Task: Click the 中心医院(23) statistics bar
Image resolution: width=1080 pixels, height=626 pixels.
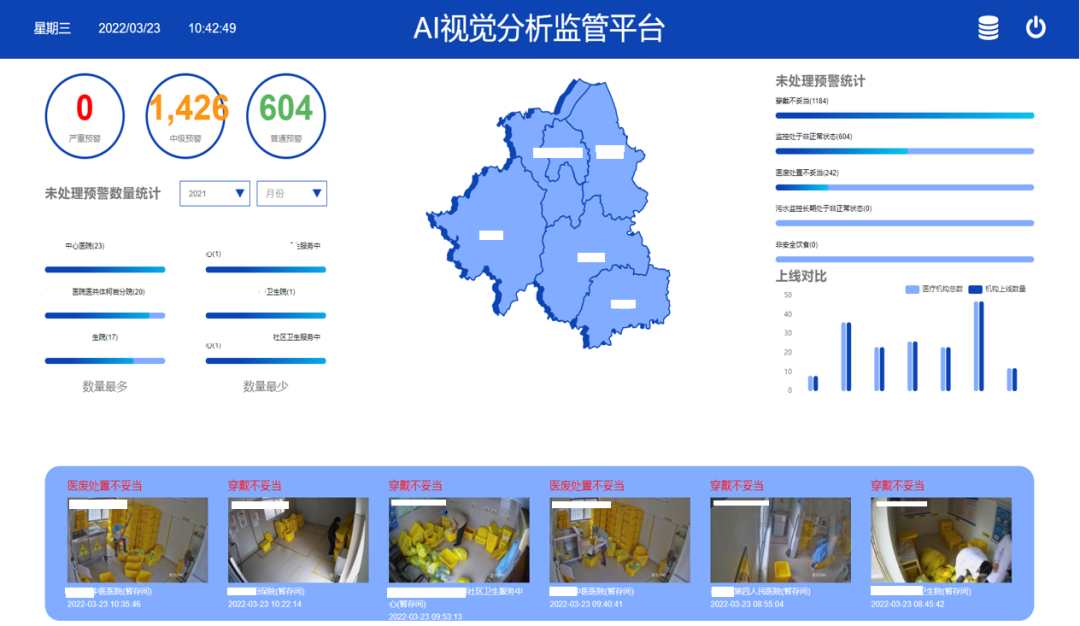Action: (x=105, y=270)
